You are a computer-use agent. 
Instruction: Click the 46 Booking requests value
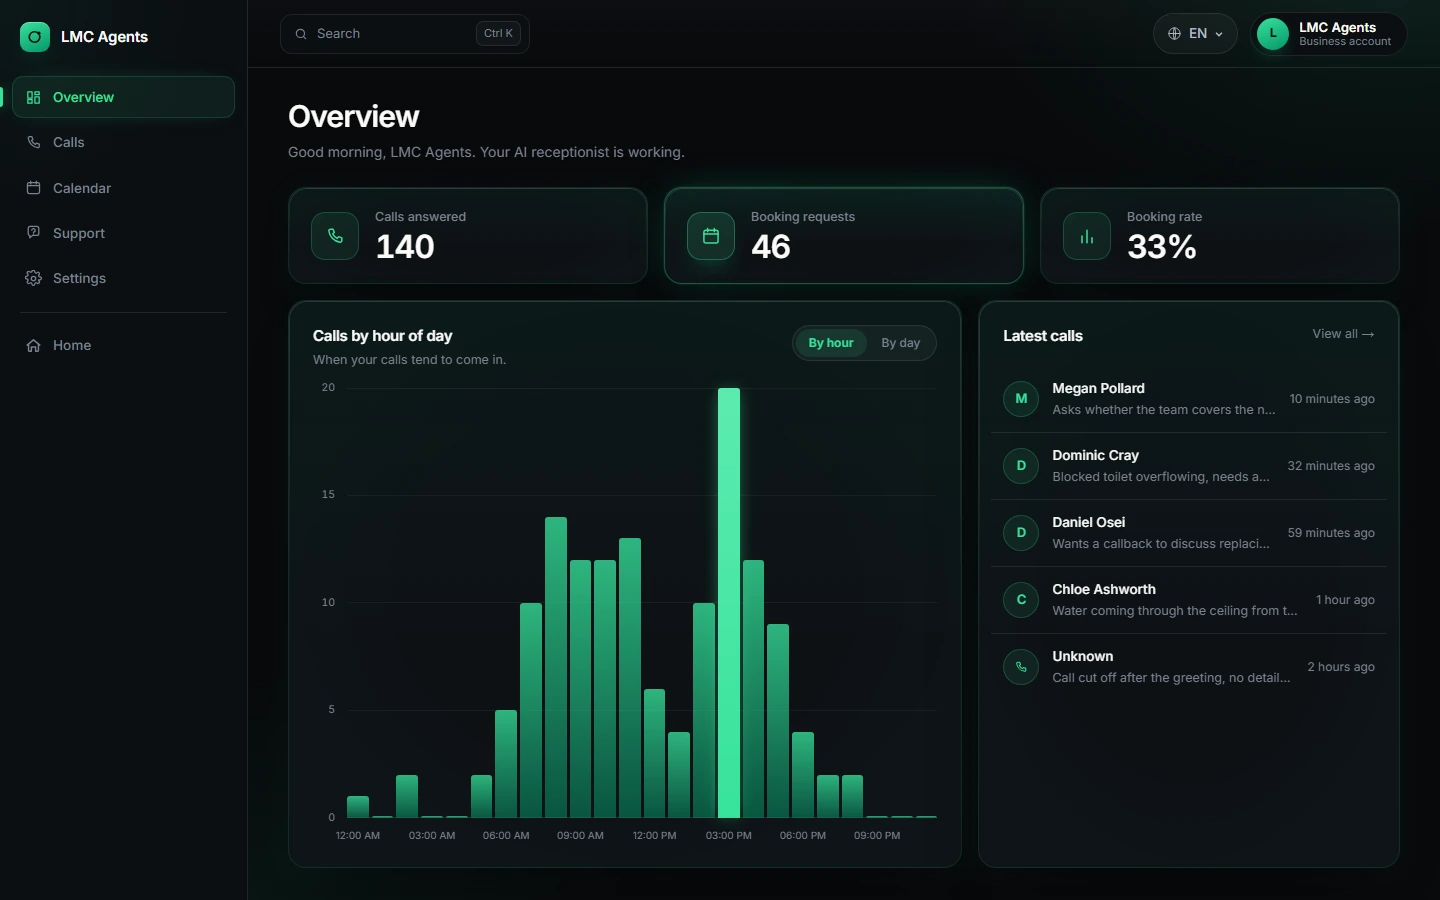pyautogui.click(x=771, y=247)
